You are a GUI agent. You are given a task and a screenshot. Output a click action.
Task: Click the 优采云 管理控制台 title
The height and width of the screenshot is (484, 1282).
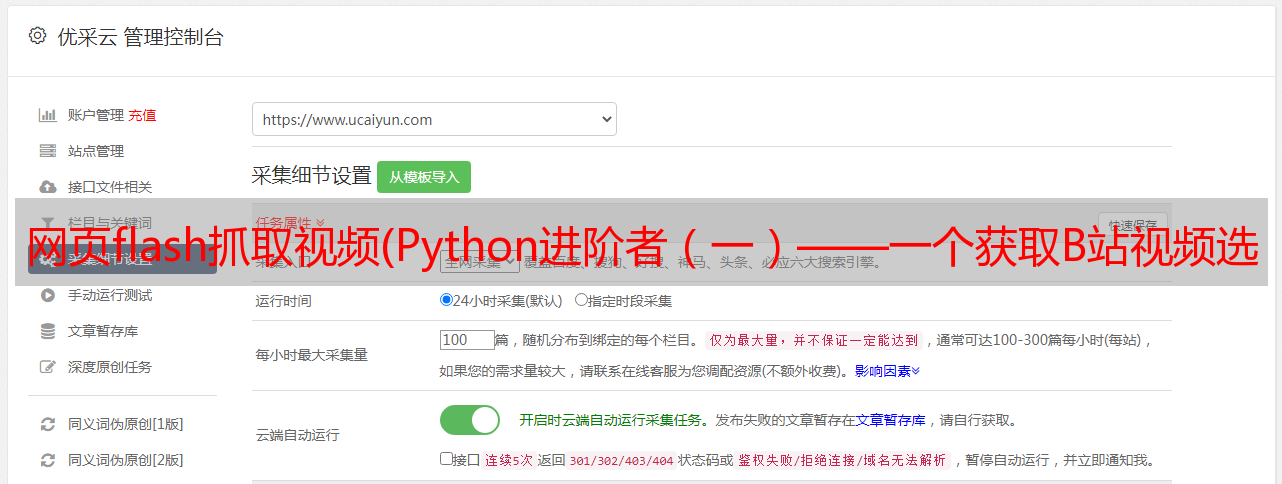pyautogui.click(x=139, y=37)
